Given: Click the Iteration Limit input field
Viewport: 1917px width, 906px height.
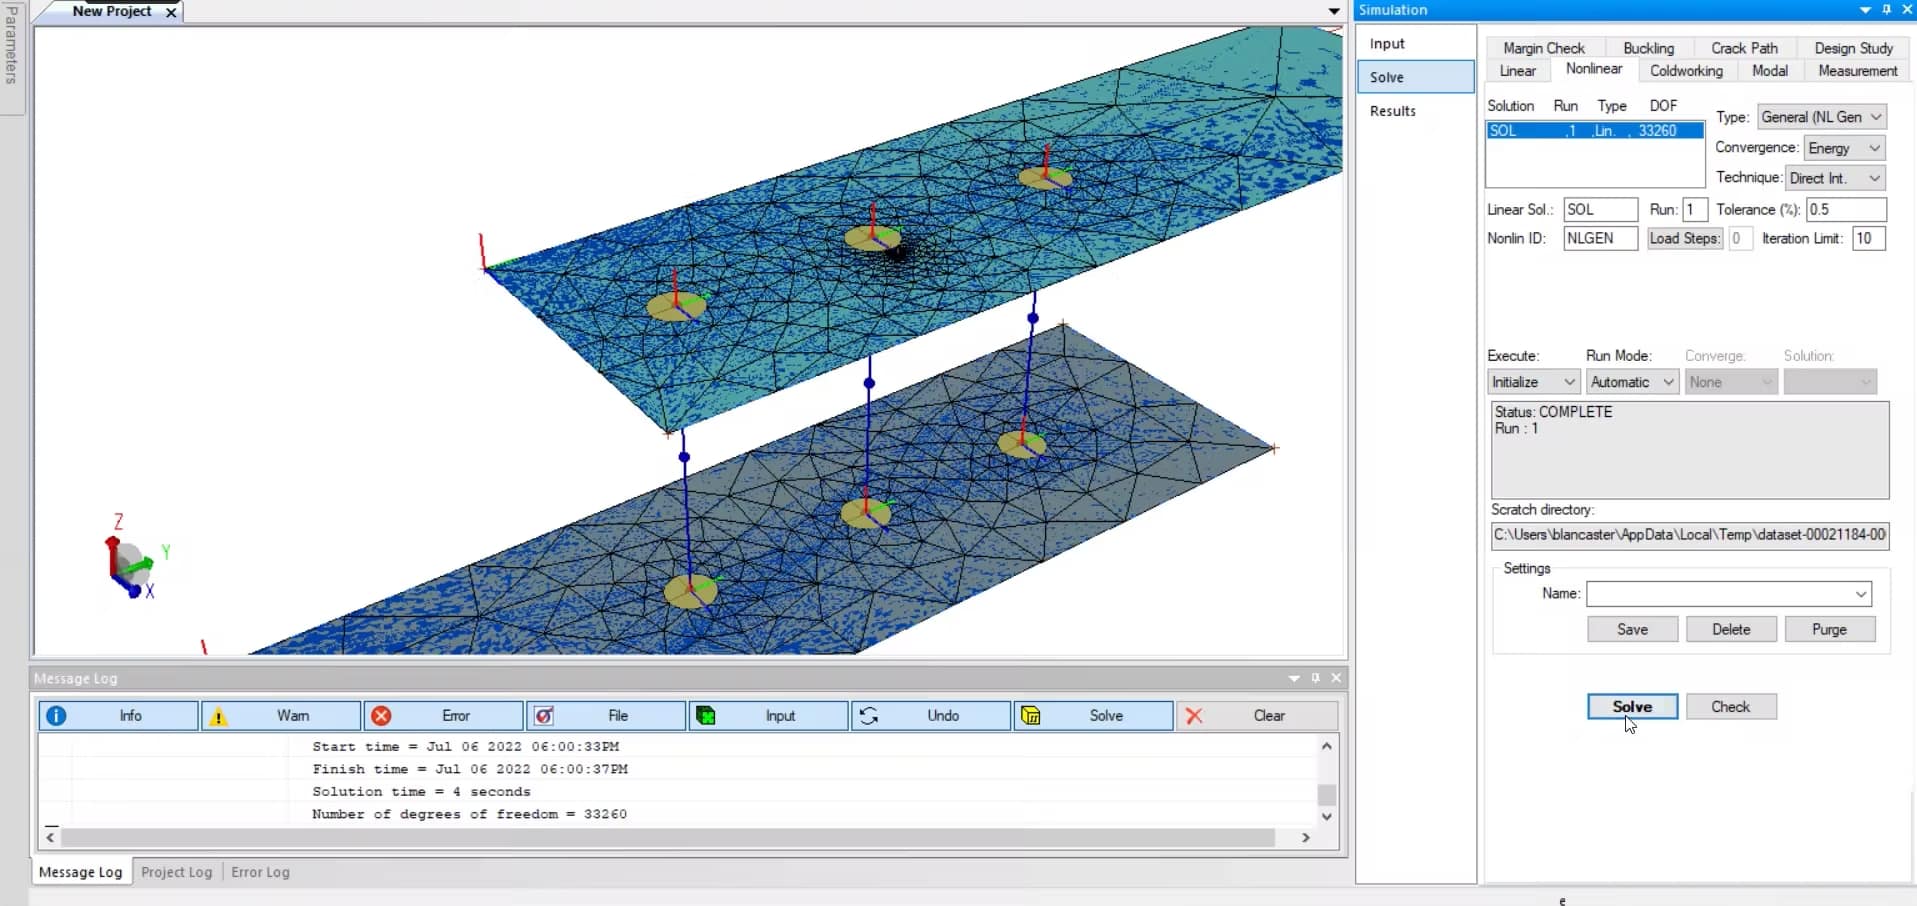Looking at the screenshot, I should [x=1866, y=238].
